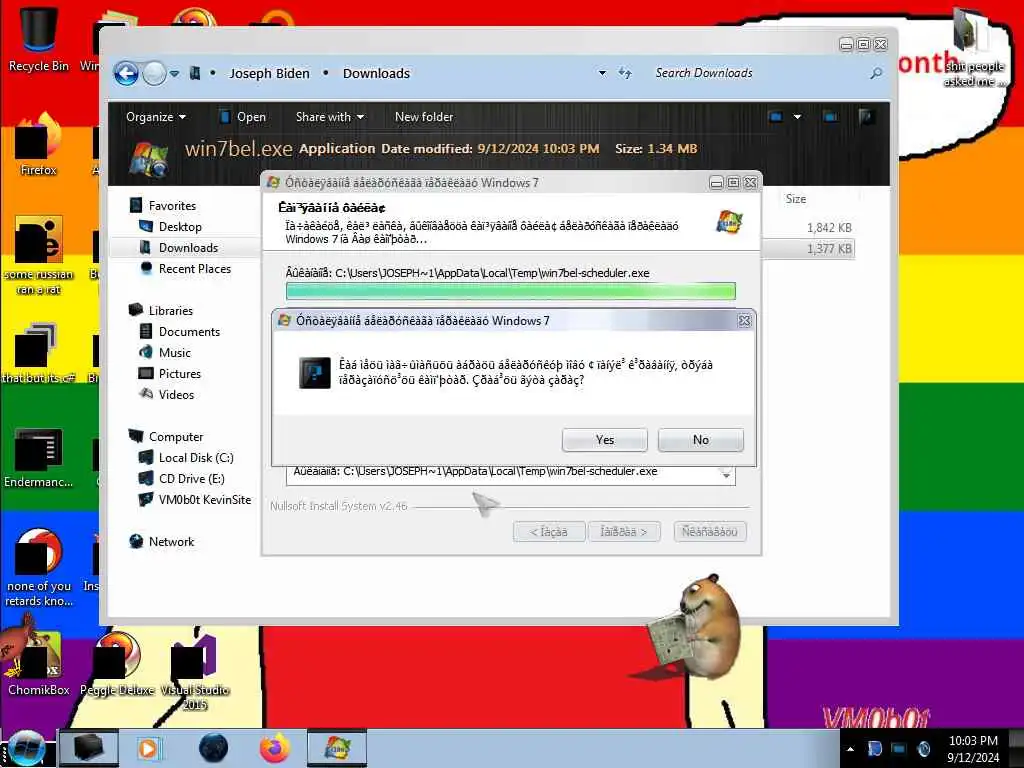Click Downloads breadcrumb segment

pyautogui.click(x=376, y=73)
